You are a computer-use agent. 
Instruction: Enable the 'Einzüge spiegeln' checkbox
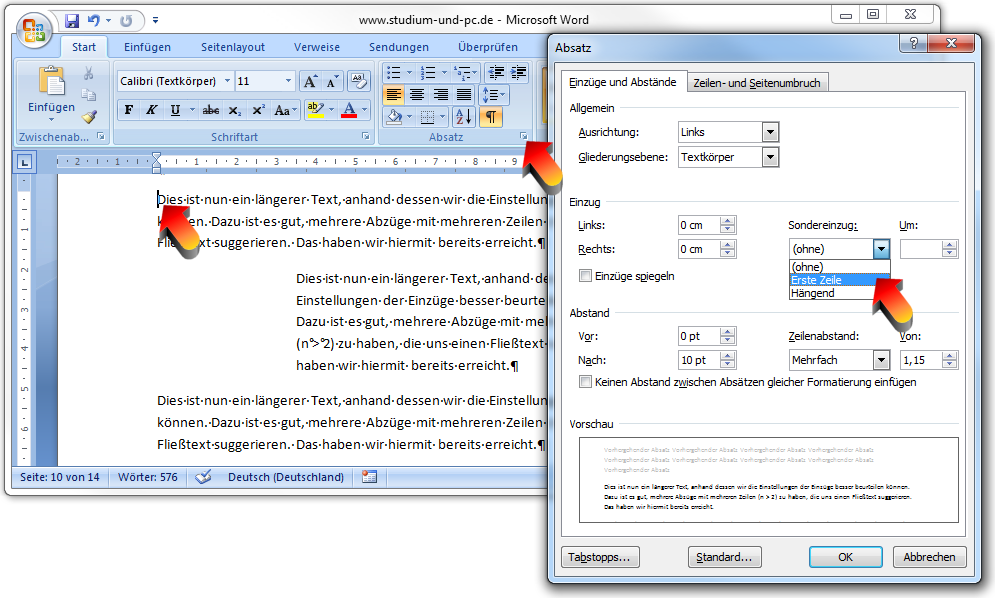click(585, 276)
